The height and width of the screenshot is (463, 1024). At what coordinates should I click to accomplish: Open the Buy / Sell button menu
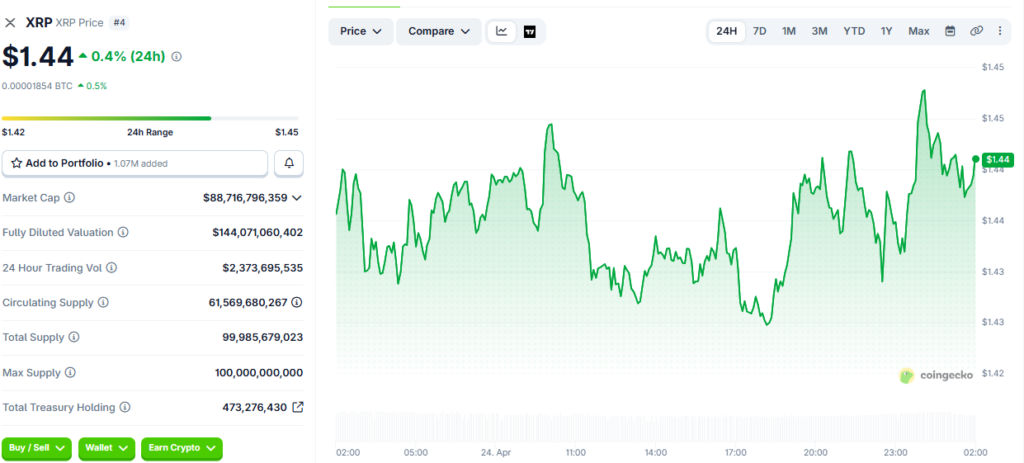click(x=38, y=448)
